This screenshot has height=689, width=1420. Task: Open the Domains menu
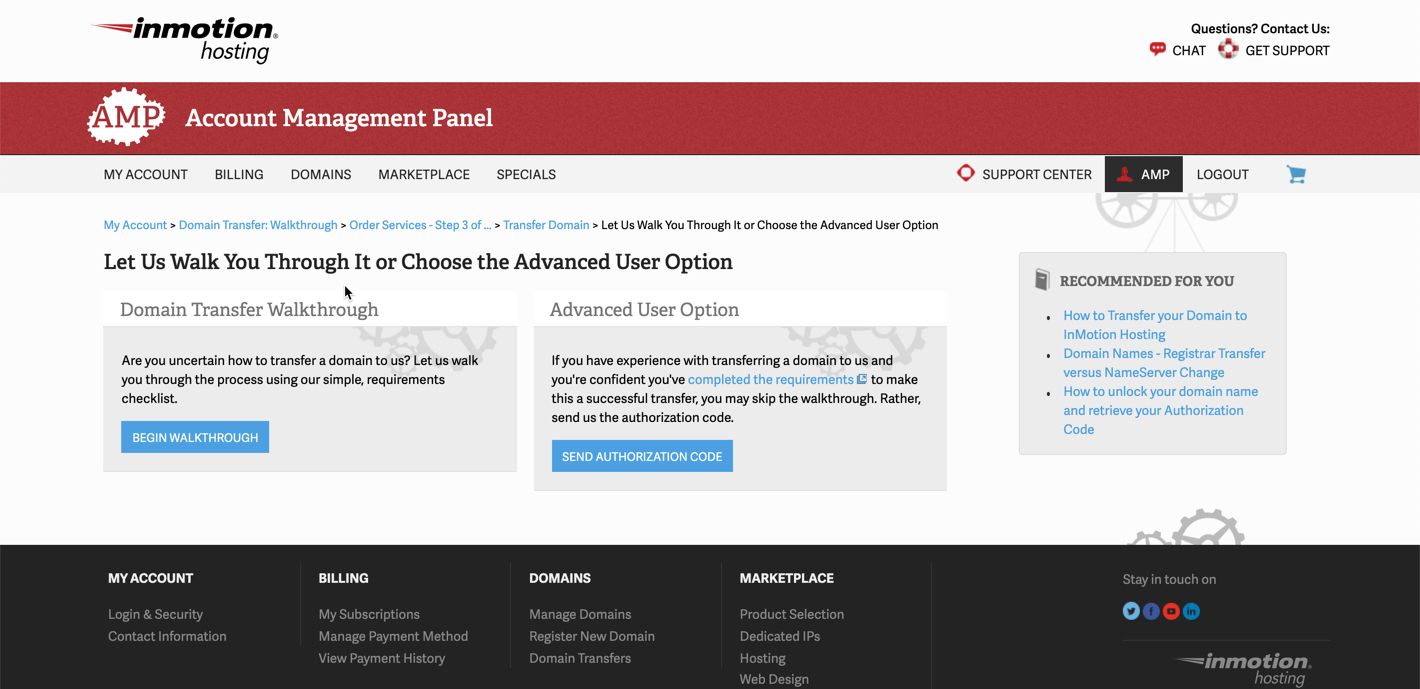[321, 174]
